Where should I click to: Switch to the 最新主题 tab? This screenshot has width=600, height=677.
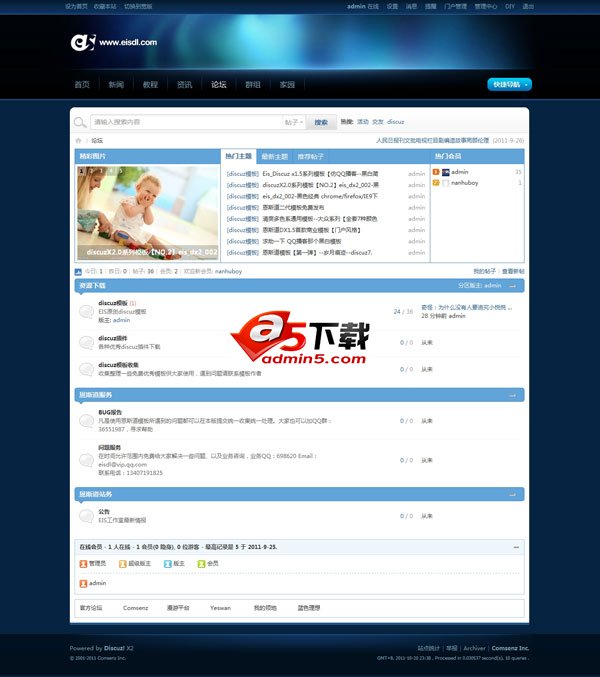[x=275, y=156]
